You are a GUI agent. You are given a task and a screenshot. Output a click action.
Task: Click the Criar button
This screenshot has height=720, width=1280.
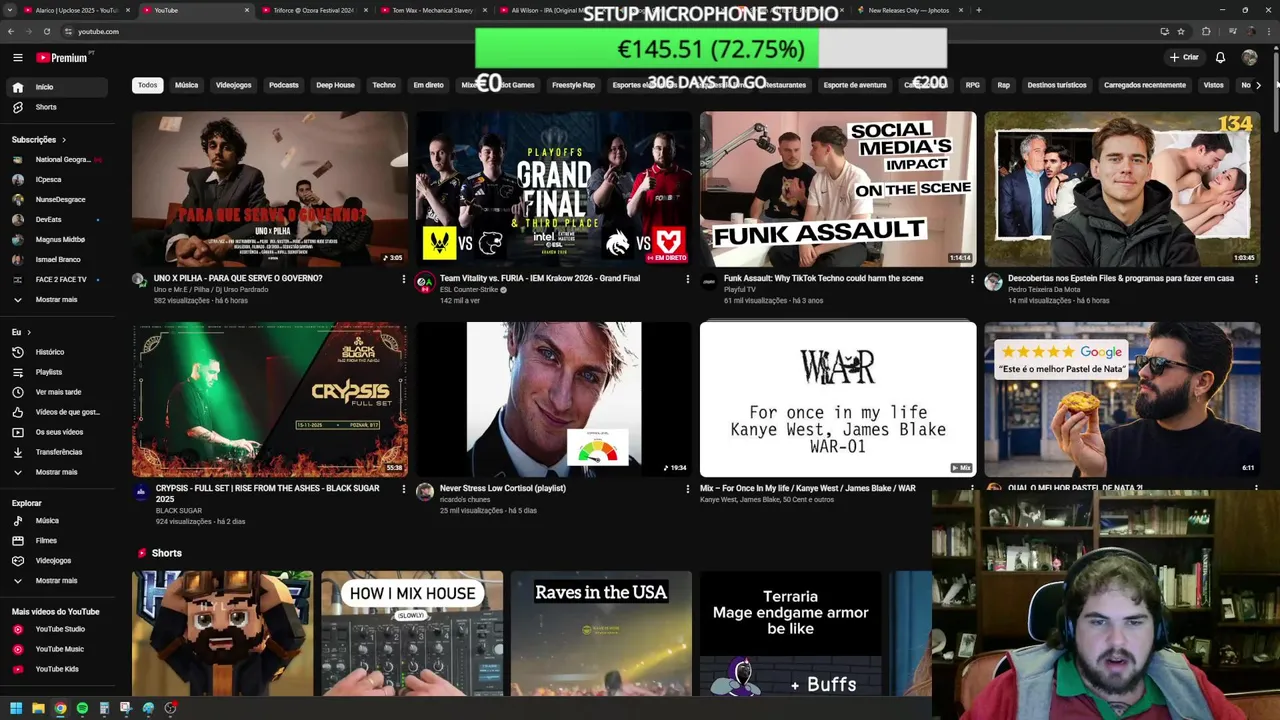pos(1184,58)
